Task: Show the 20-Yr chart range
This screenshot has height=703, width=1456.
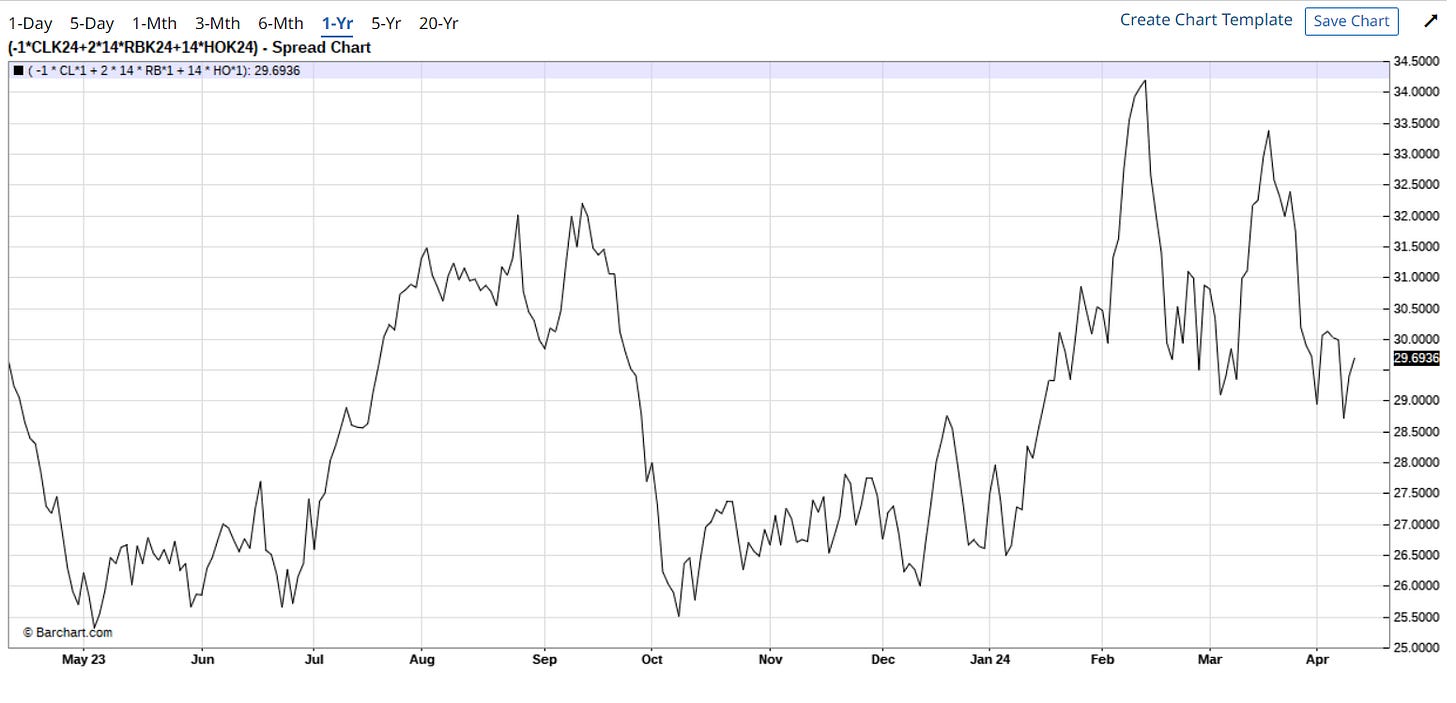Action: click(438, 23)
